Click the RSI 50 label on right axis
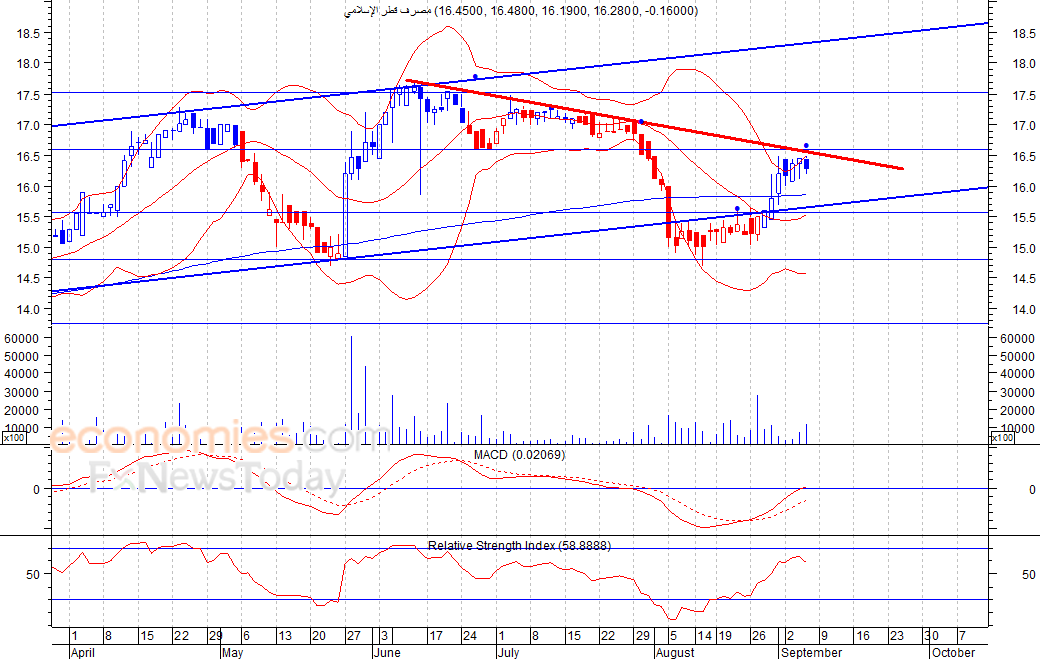 pos(1029,574)
